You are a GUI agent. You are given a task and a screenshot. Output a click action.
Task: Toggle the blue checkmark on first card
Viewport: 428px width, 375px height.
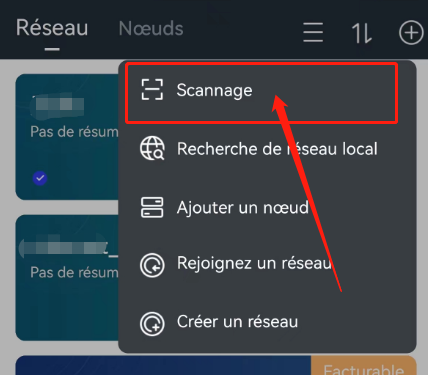click(x=40, y=178)
